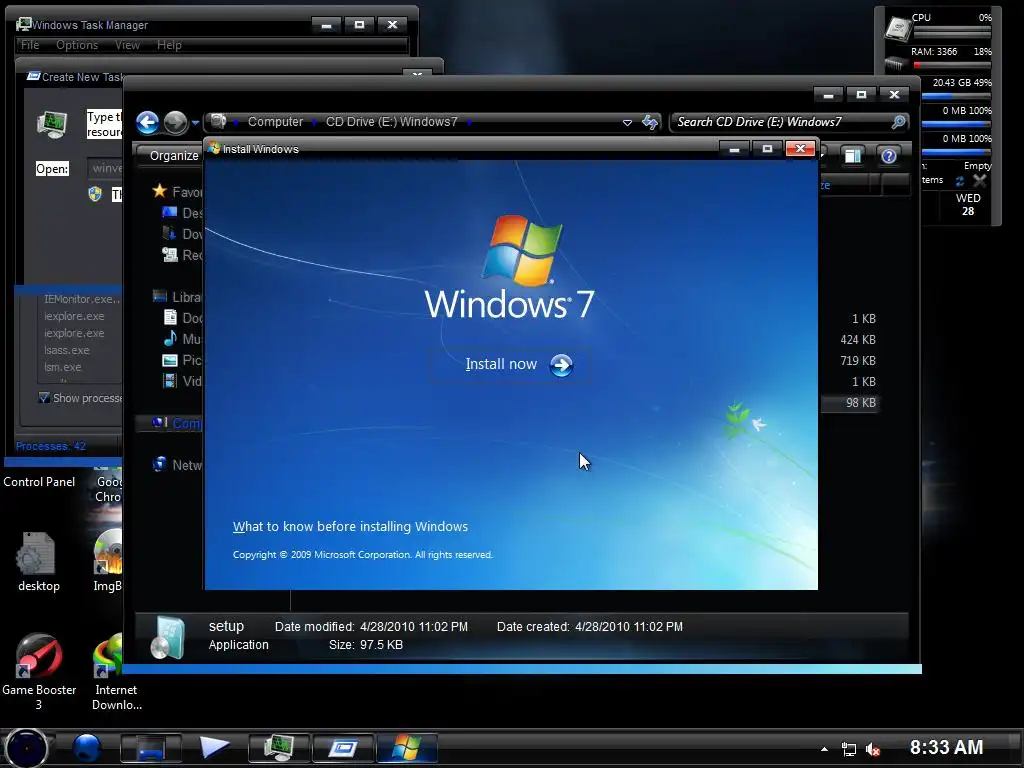Open Task Manager View menu
1024x768 pixels.
point(127,45)
